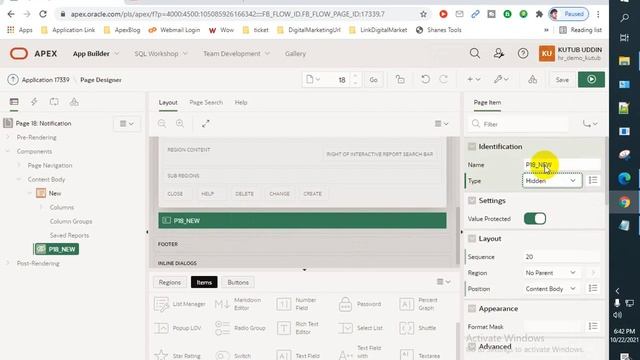Image resolution: width=640 pixels, height=360 pixels.
Task: Select the Page Item tab
Action: click(x=487, y=102)
